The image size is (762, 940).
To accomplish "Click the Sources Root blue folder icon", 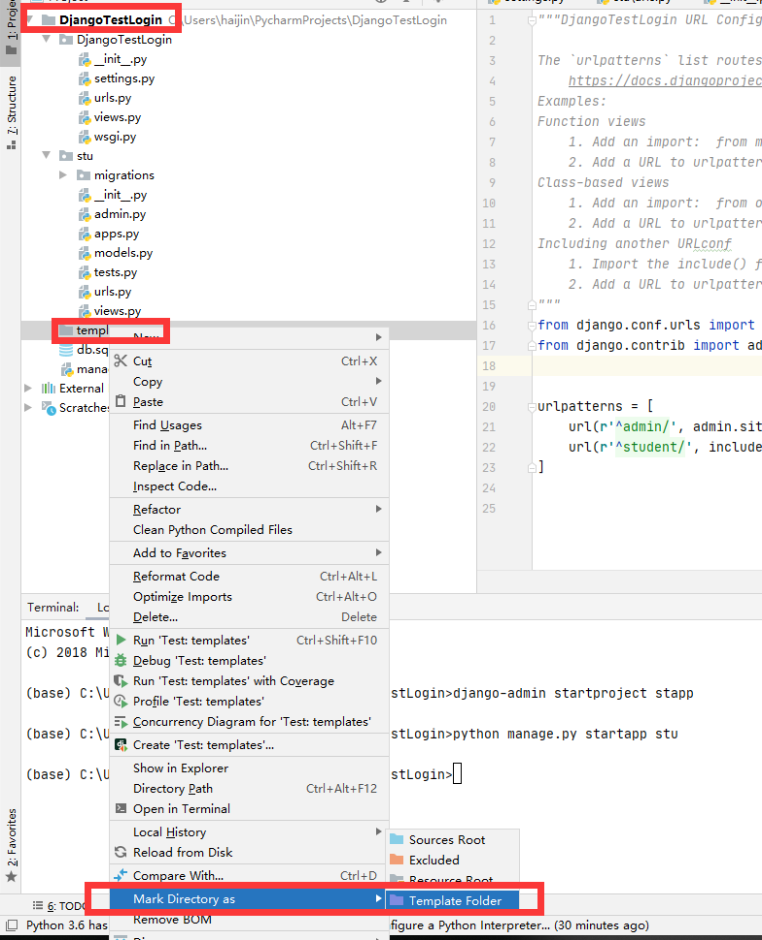I will pyautogui.click(x=396, y=839).
